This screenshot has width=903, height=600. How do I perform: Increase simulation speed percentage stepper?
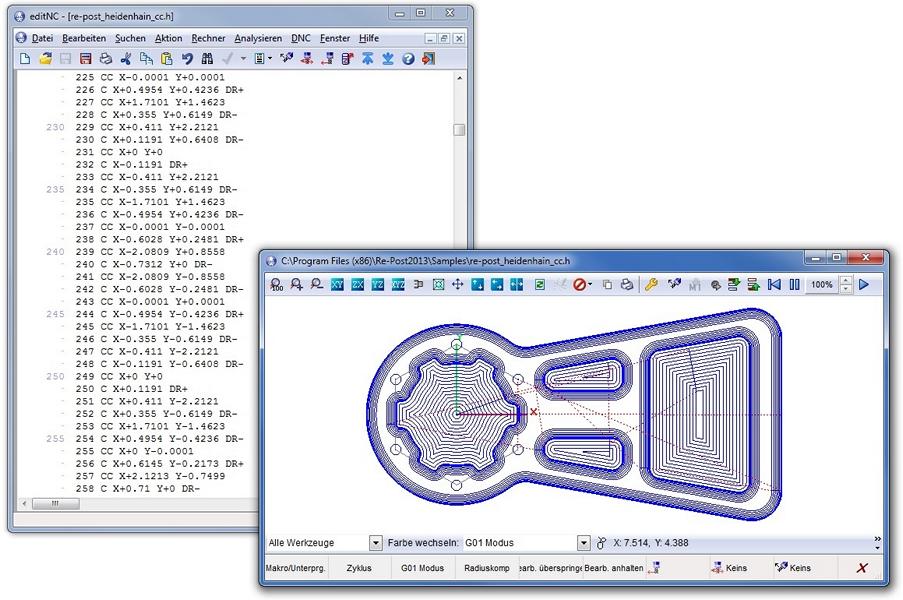(845, 280)
